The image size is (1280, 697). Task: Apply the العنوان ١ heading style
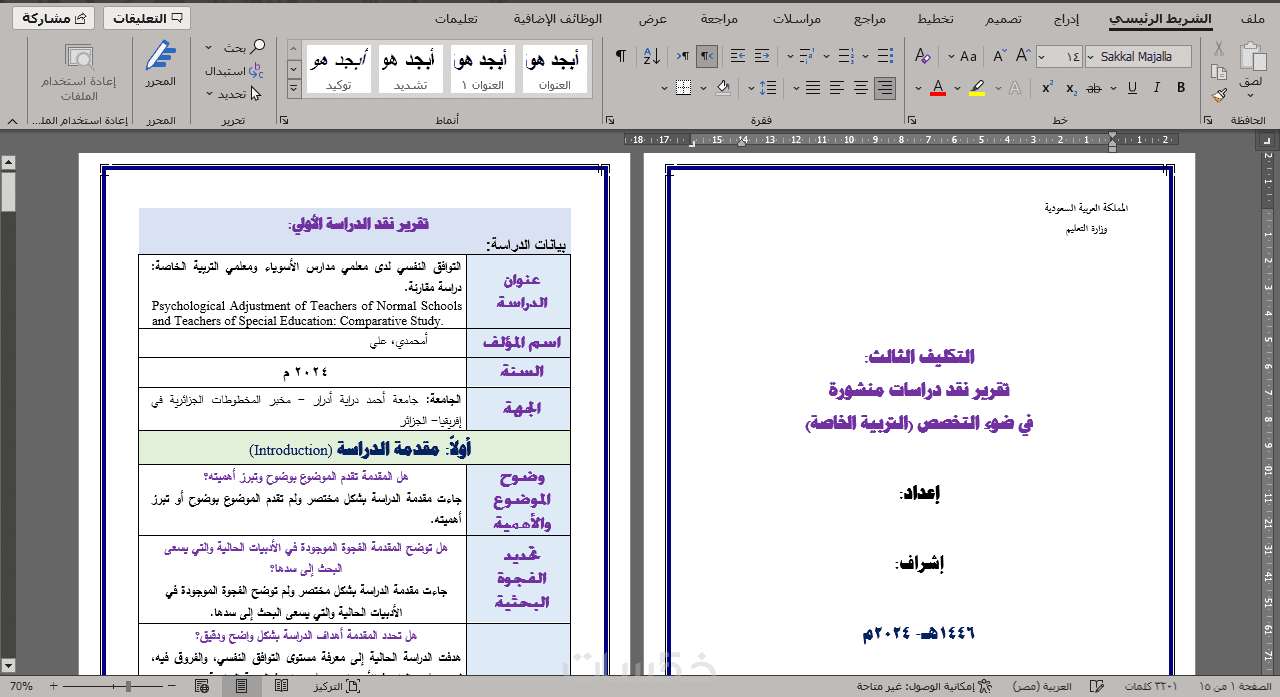(483, 69)
